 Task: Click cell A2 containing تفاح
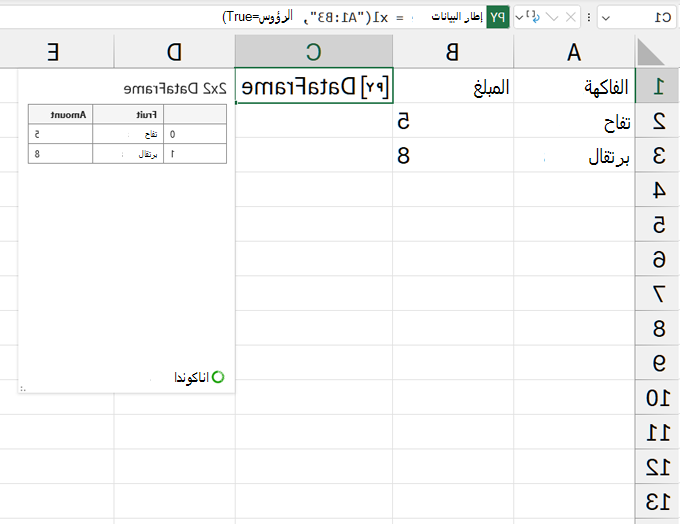coord(574,121)
